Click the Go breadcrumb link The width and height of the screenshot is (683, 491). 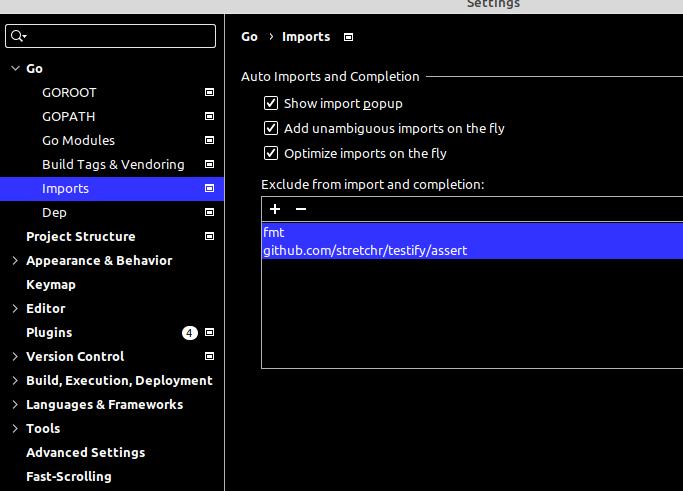coord(250,37)
